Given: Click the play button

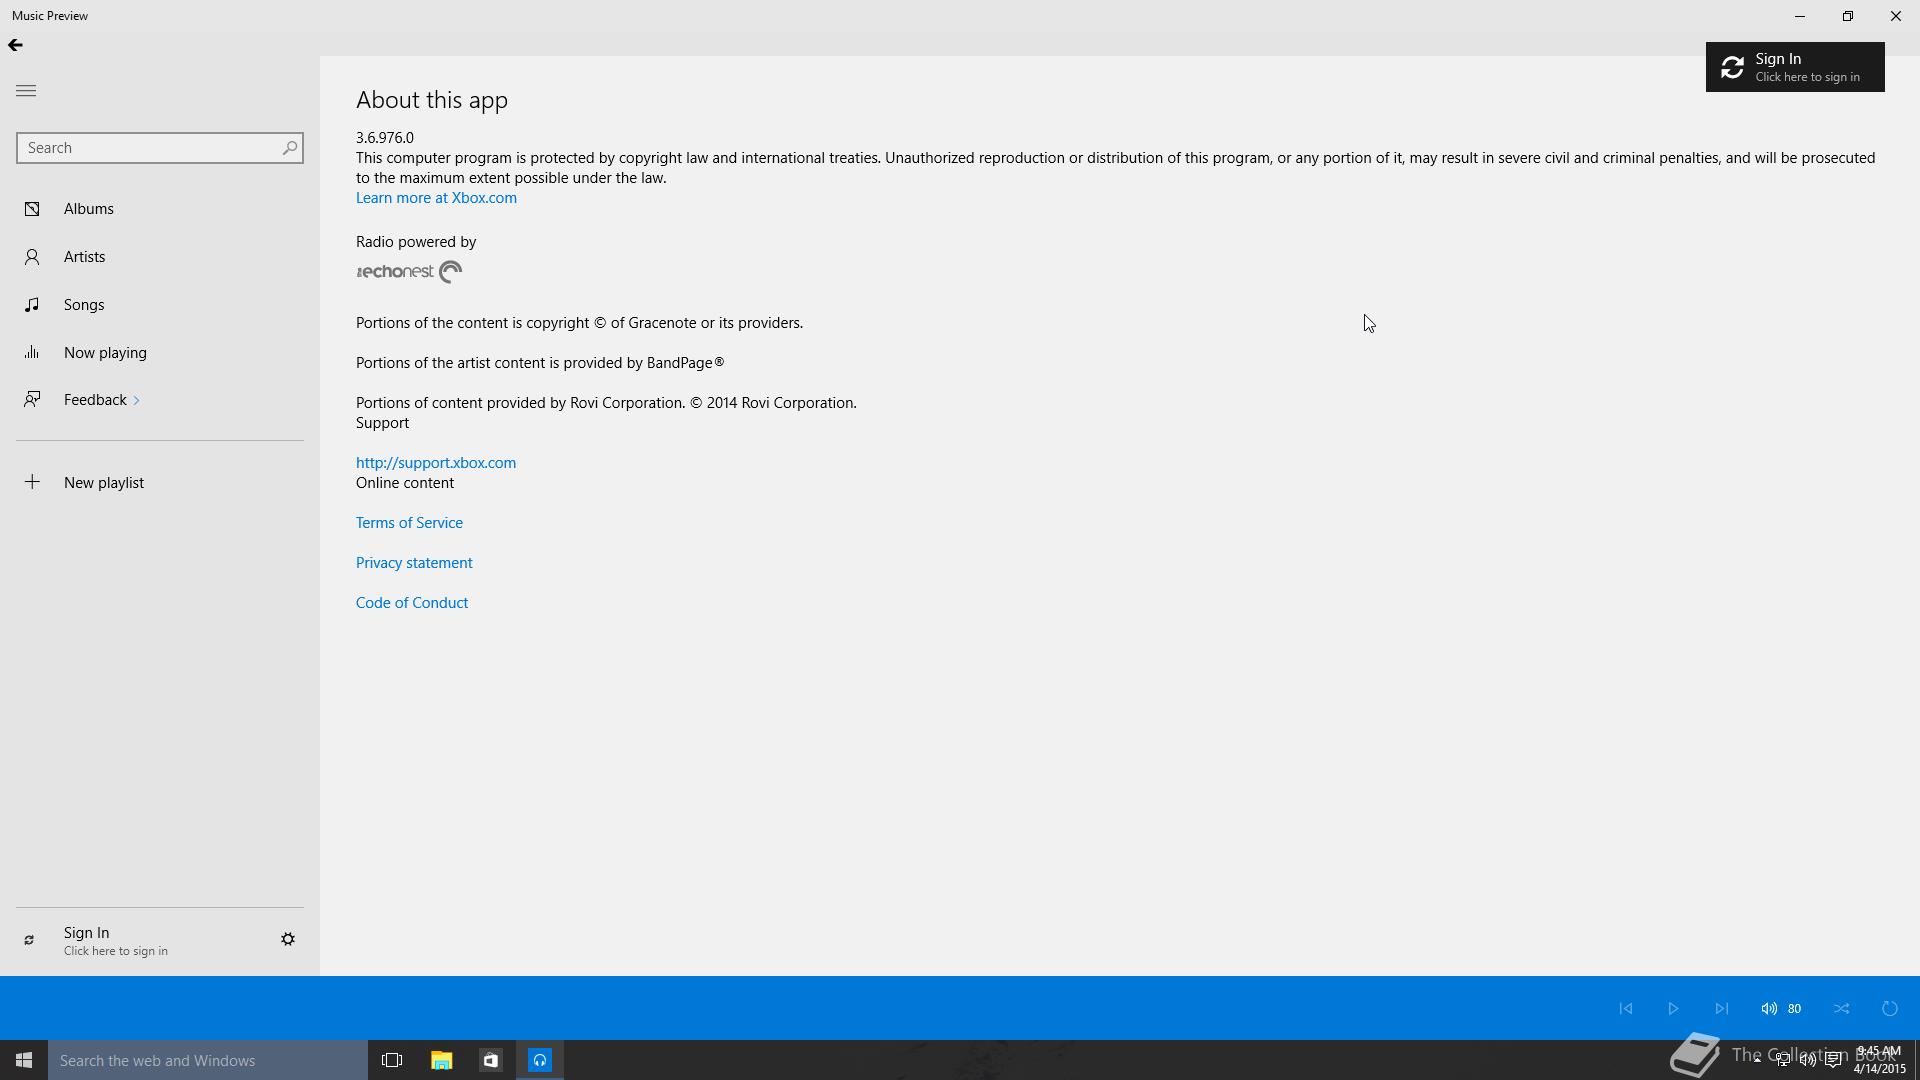Looking at the screenshot, I should pyautogui.click(x=1673, y=1008).
